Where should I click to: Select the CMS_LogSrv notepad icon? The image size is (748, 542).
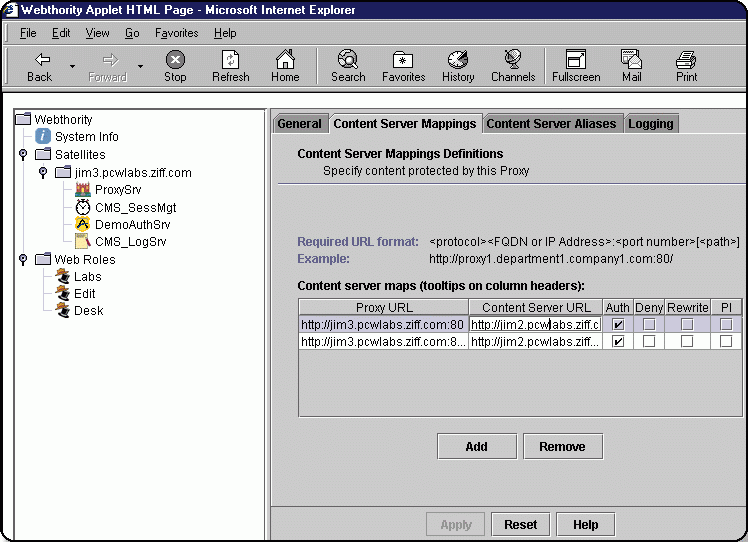(83, 241)
